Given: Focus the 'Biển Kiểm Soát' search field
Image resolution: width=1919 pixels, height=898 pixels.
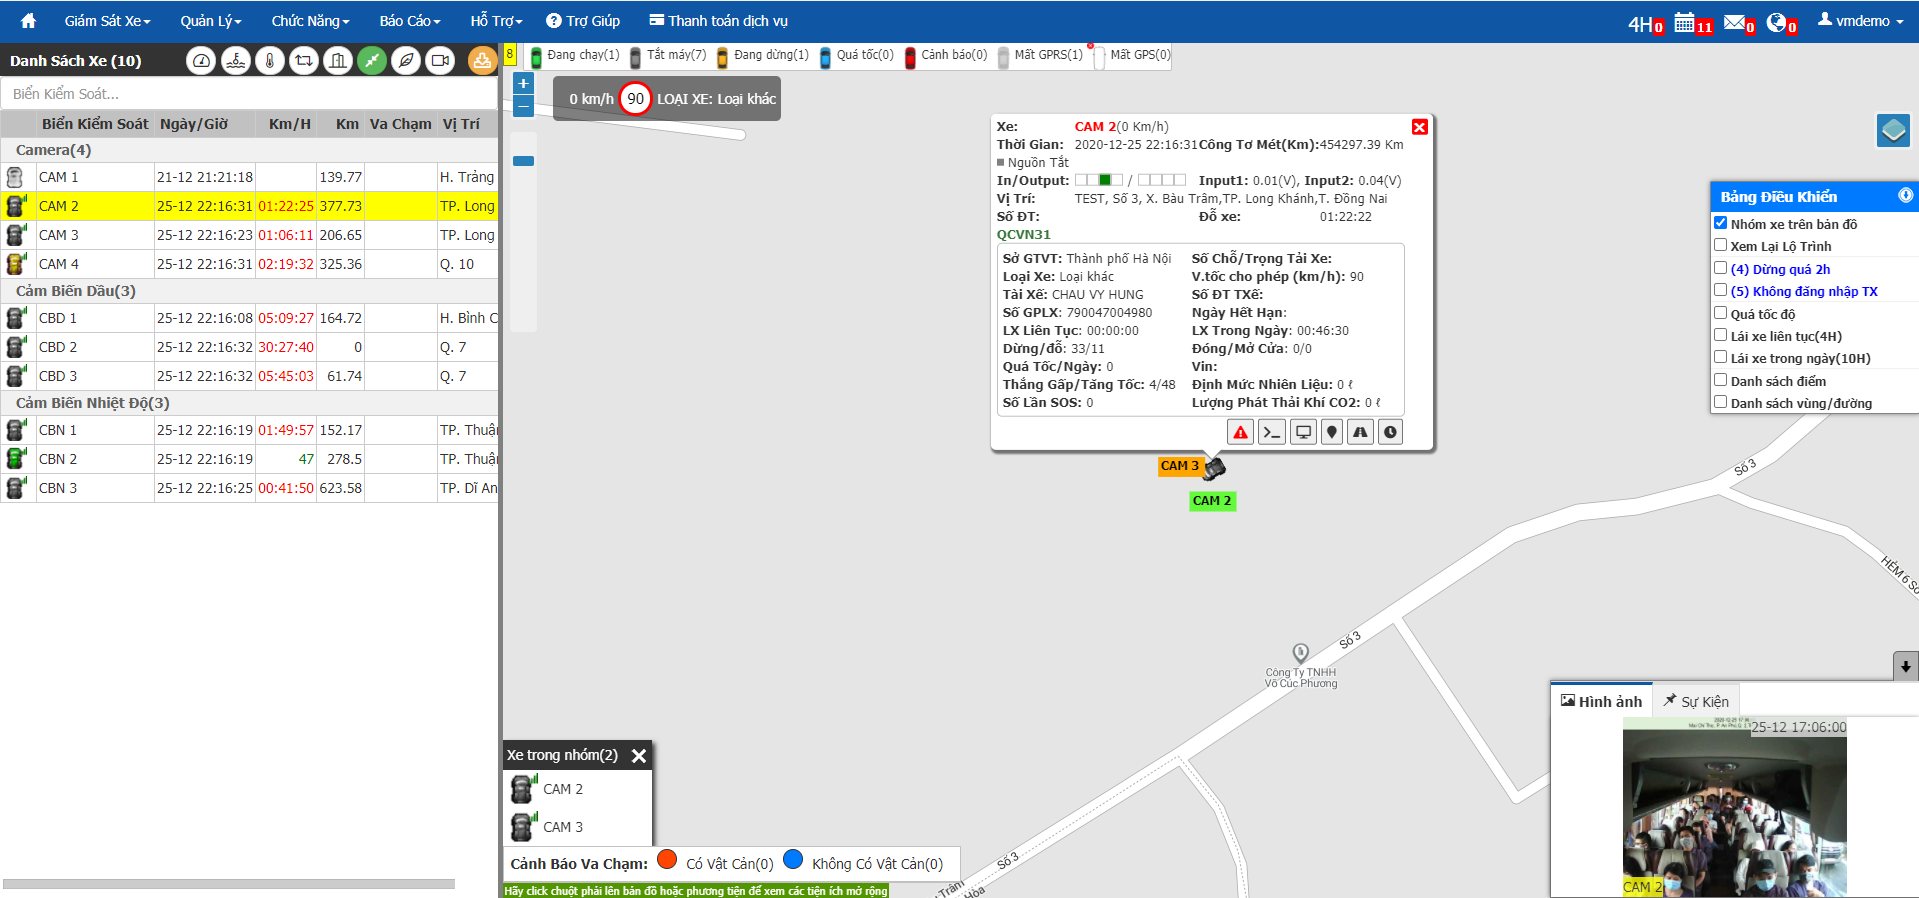Looking at the screenshot, I should point(250,94).
